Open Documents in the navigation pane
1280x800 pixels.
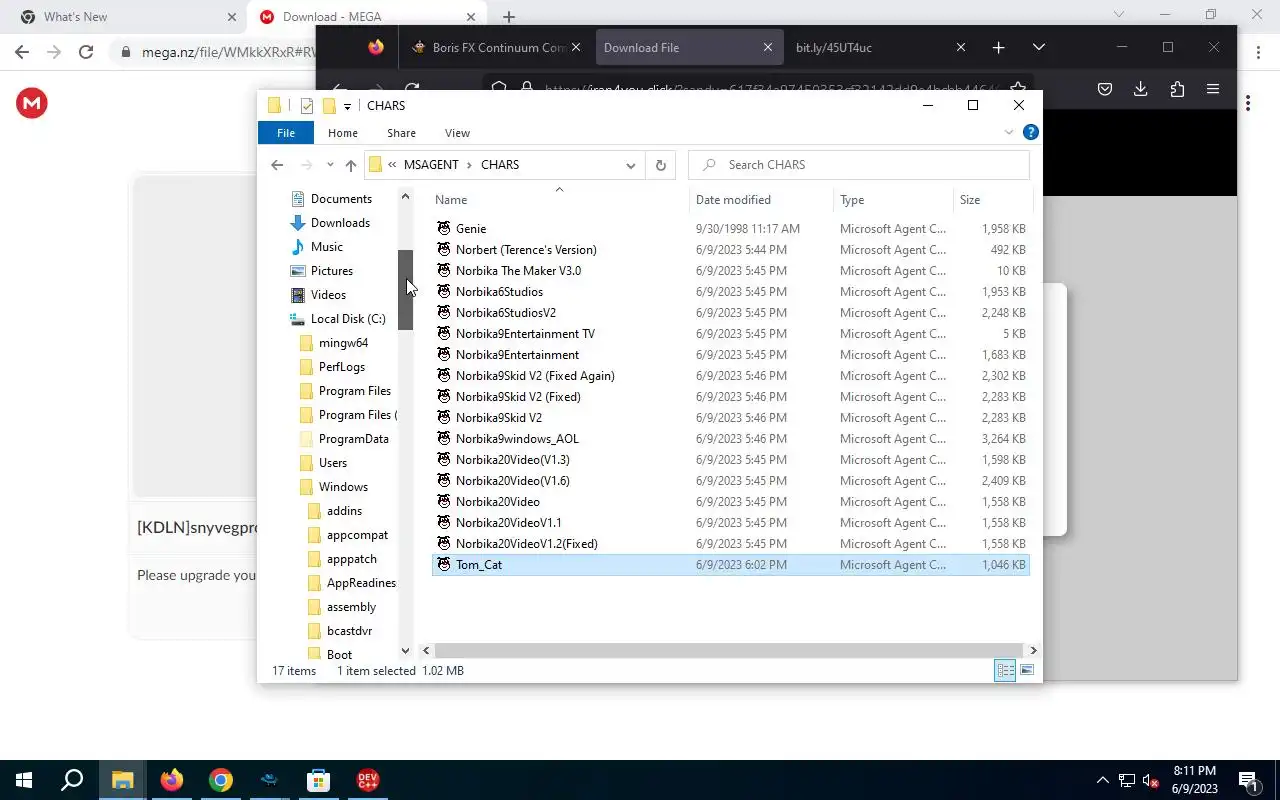(x=341, y=199)
